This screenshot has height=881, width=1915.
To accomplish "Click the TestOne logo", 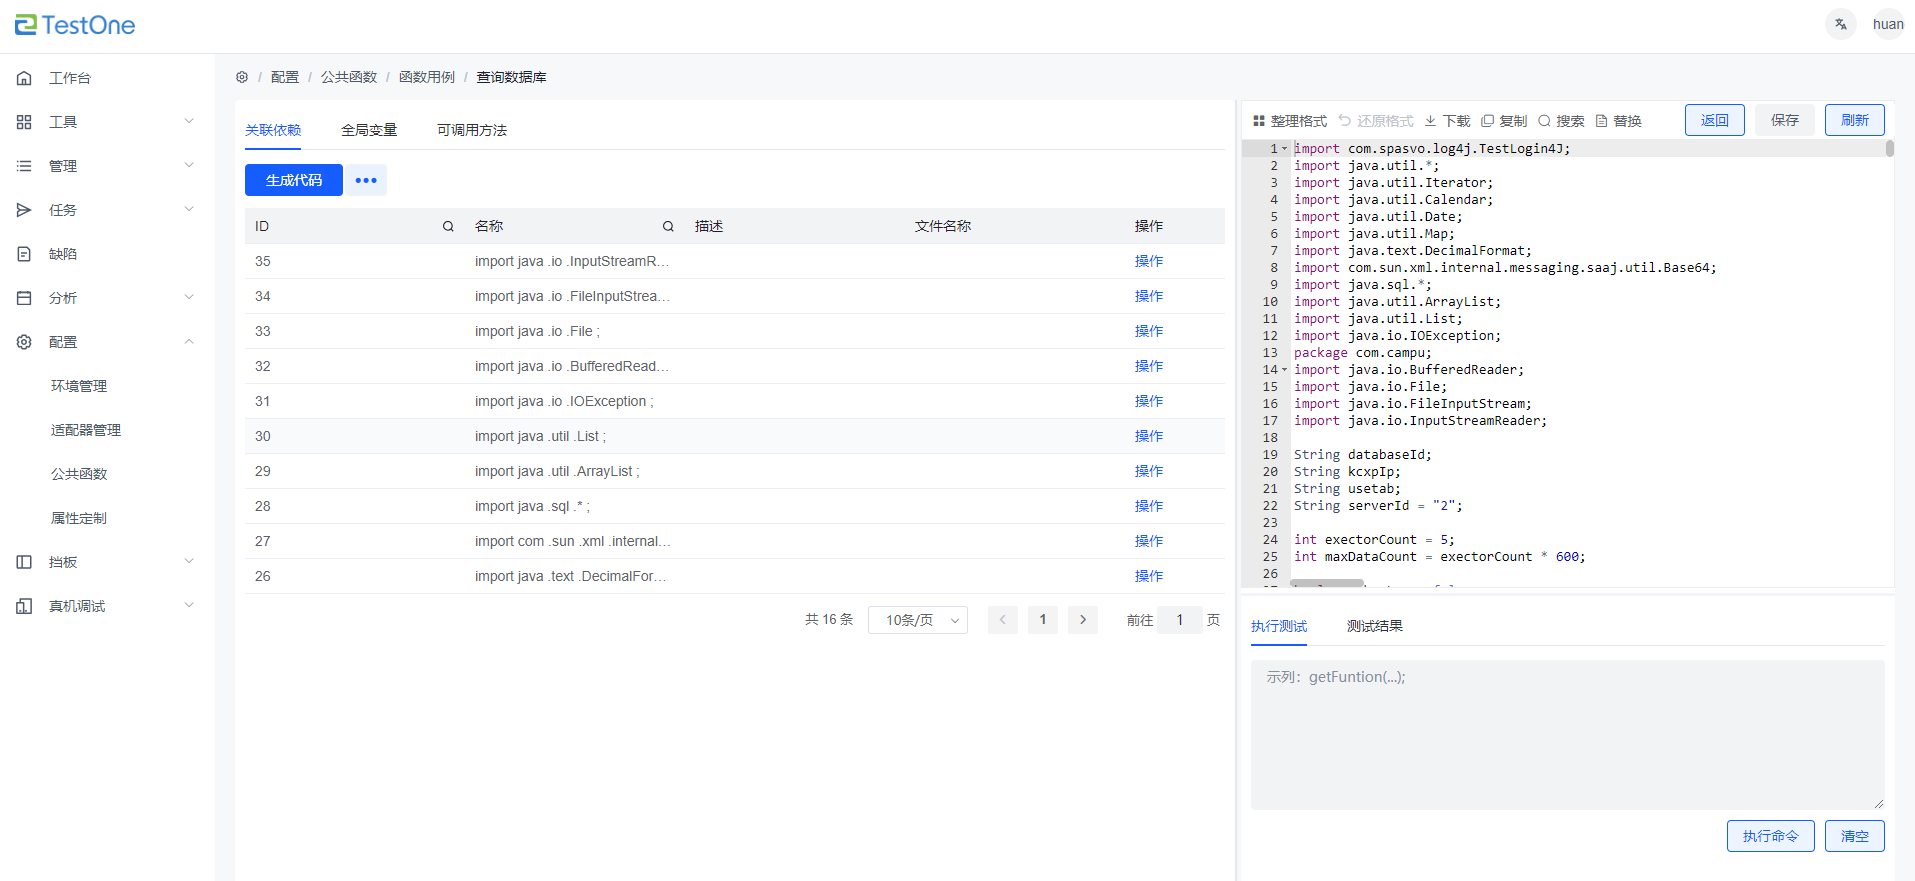I will point(75,25).
